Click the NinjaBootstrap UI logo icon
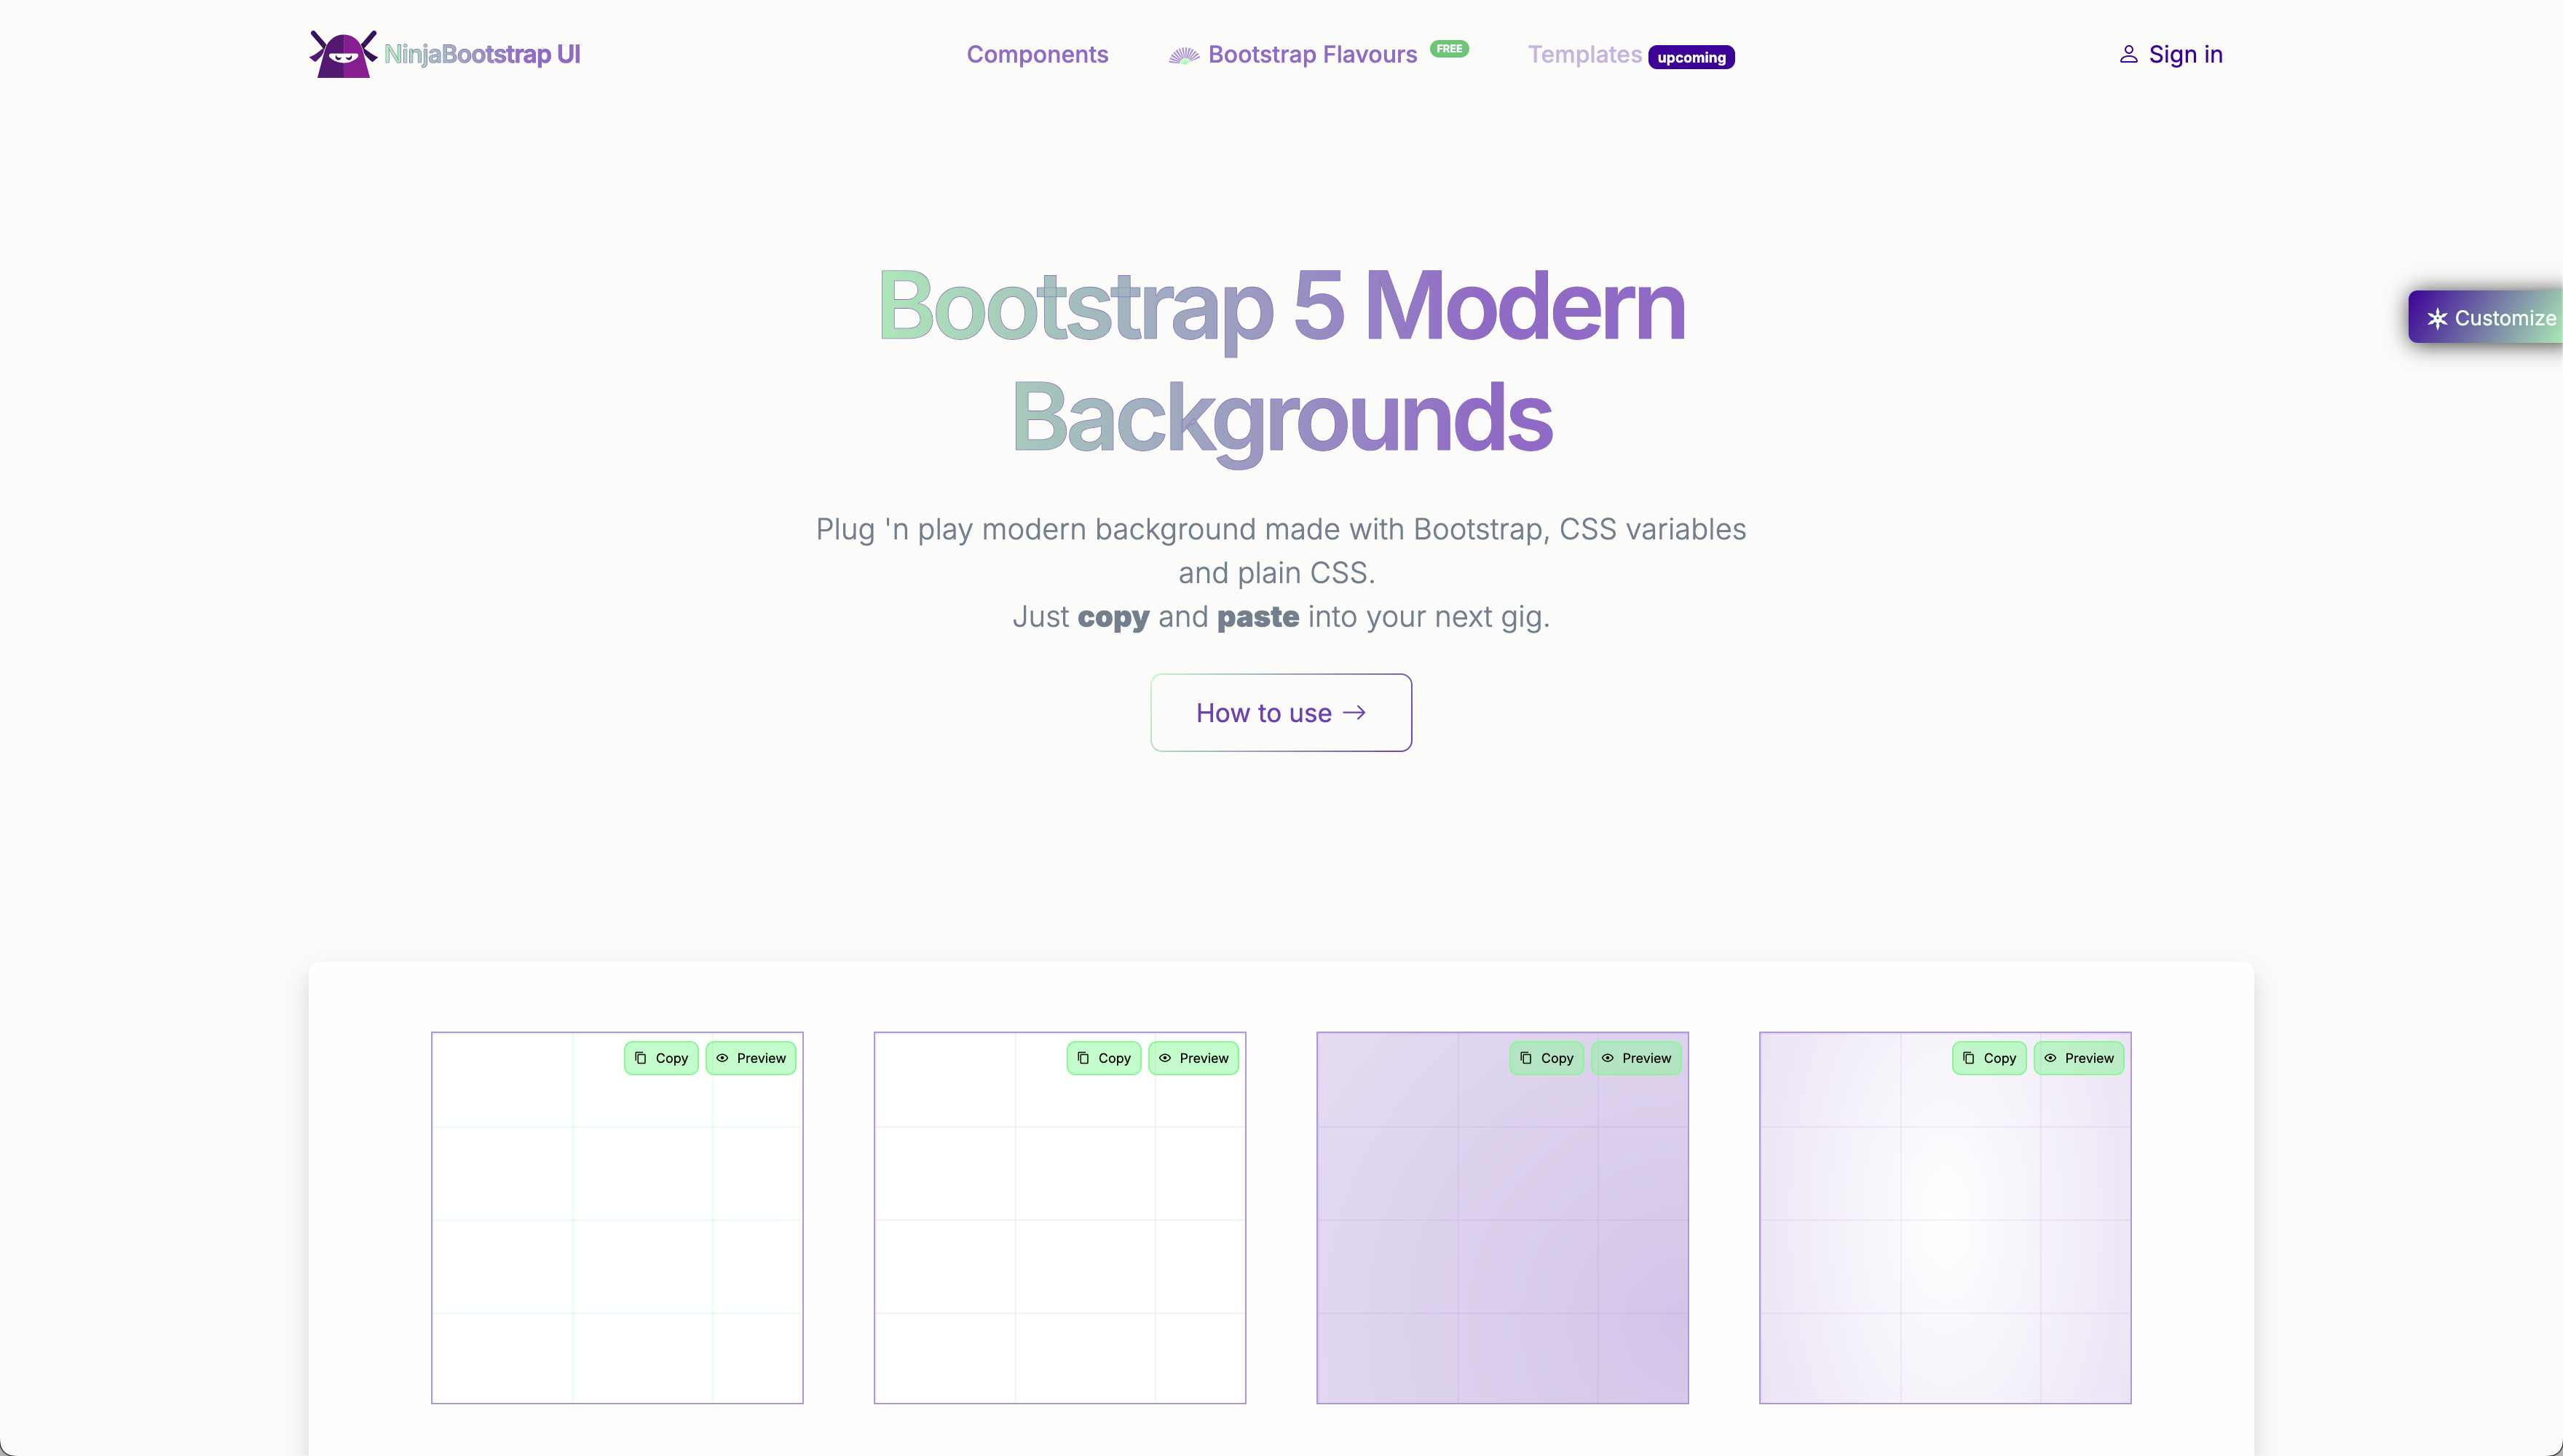This screenshot has height=1456, width=2563. [340, 53]
